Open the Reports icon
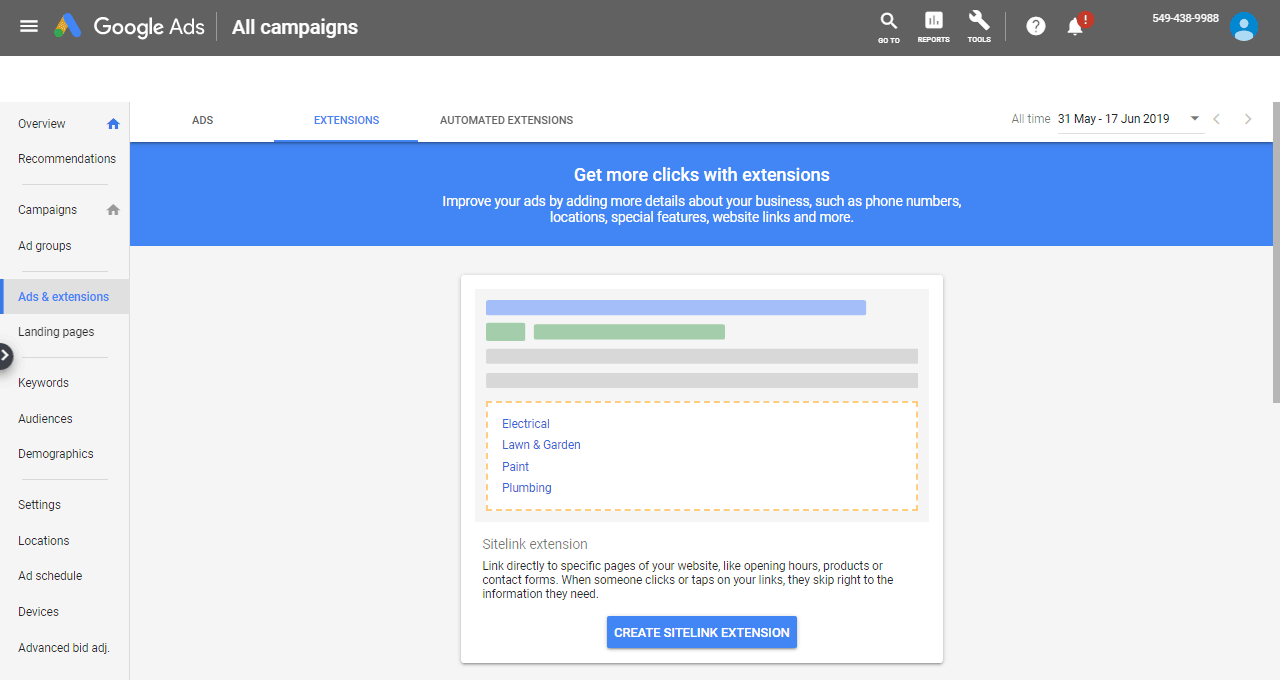 [x=933, y=26]
